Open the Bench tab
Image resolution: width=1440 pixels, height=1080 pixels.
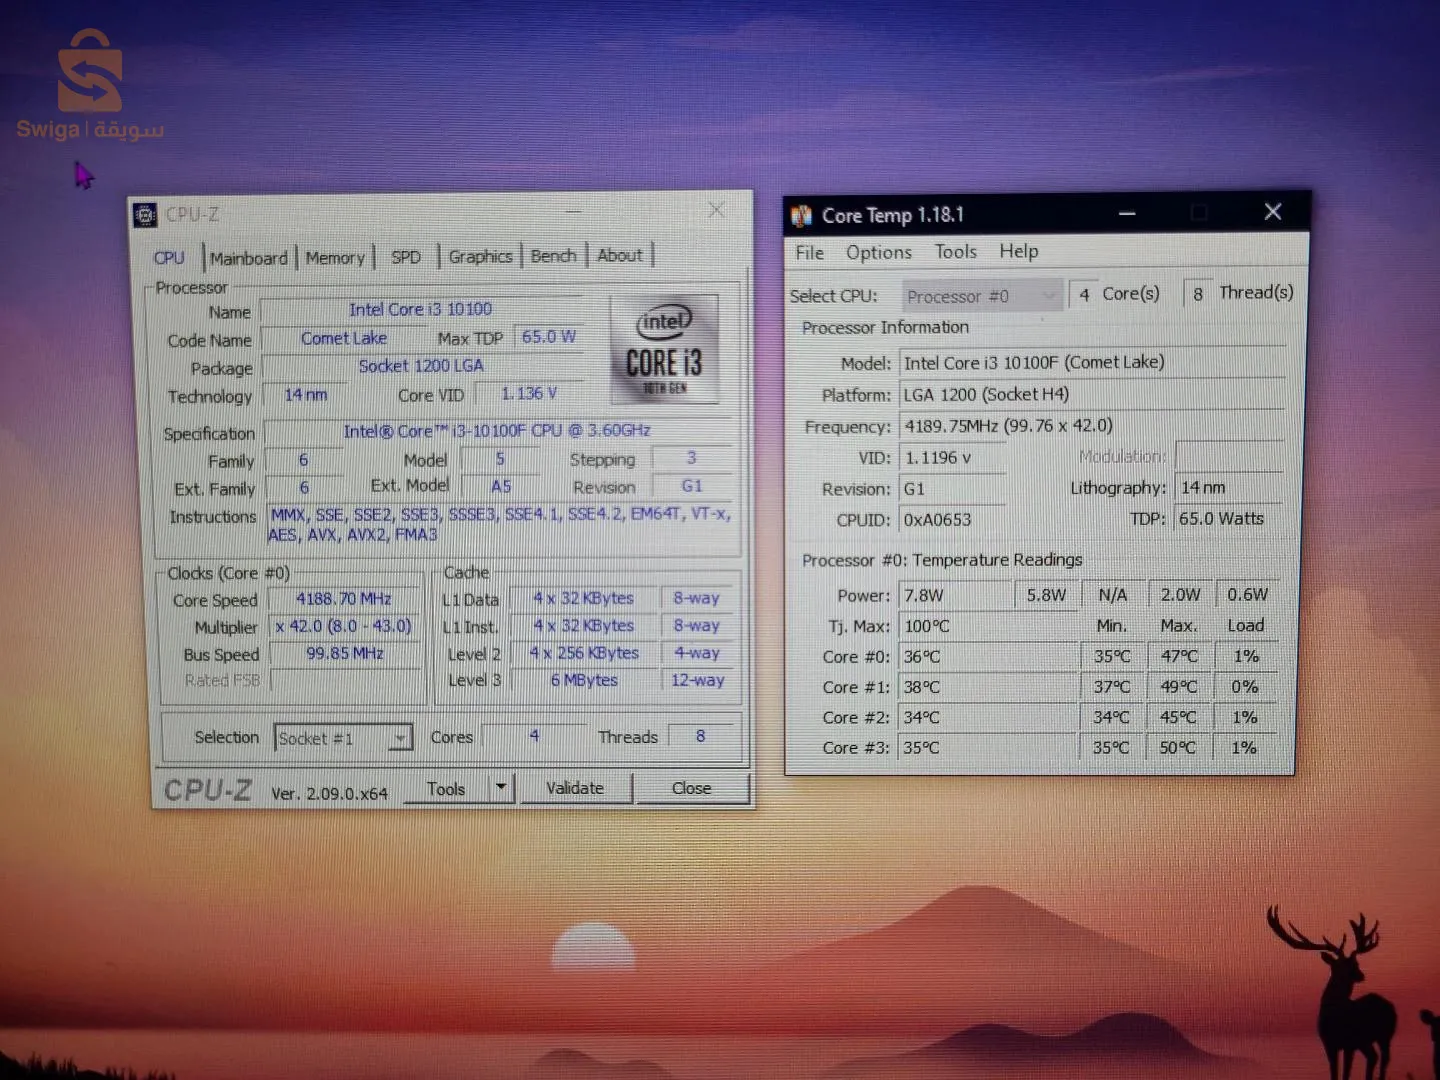click(553, 256)
